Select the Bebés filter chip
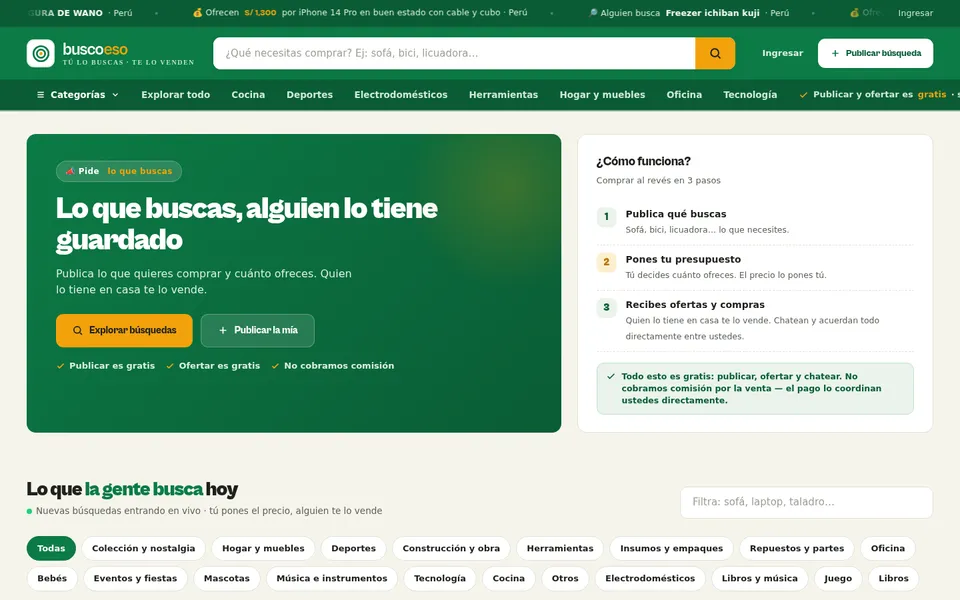The image size is (960, 600). 52,579
